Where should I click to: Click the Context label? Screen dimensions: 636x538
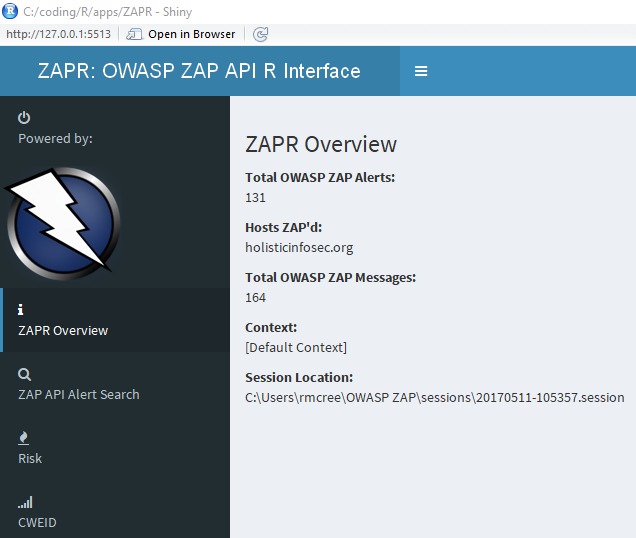[x=271, y=327]
